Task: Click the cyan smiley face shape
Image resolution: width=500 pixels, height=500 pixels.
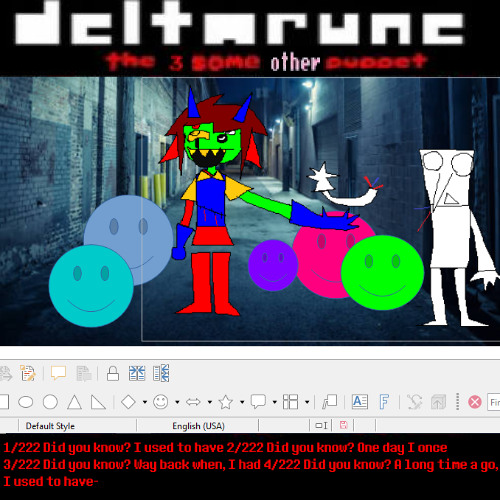Action: (91, 286)
